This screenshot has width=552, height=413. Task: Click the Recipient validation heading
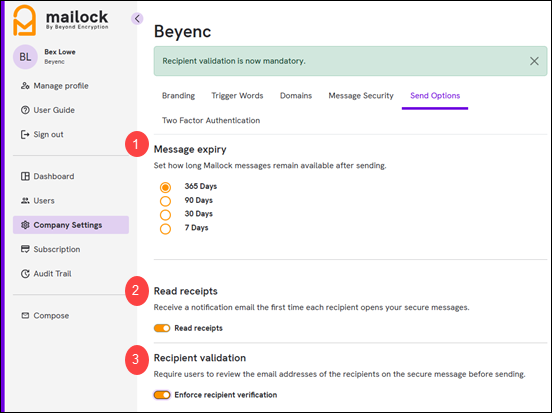(200, 358)
